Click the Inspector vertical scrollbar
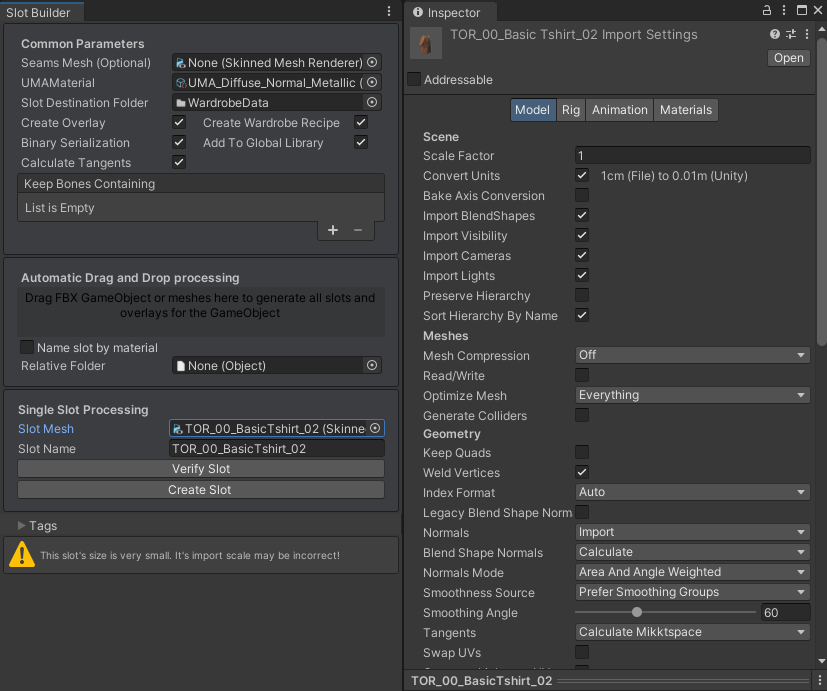 point(821,190)
